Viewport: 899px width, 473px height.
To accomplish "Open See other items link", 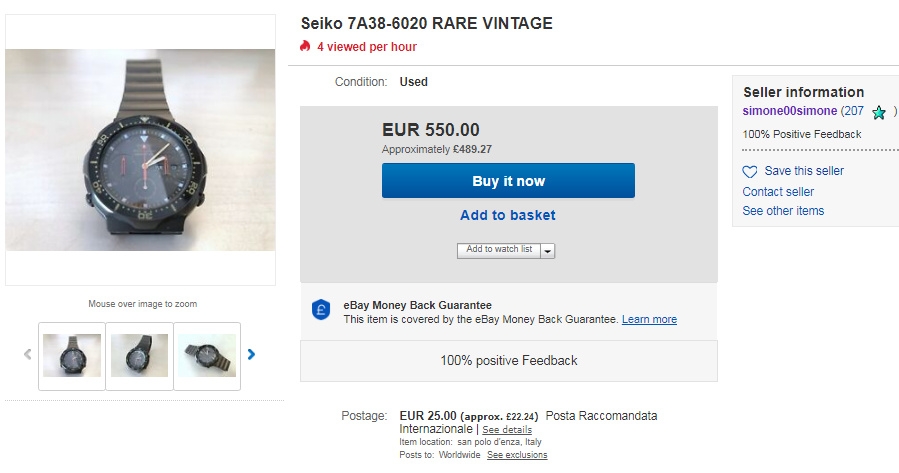I will pos(783,211).
